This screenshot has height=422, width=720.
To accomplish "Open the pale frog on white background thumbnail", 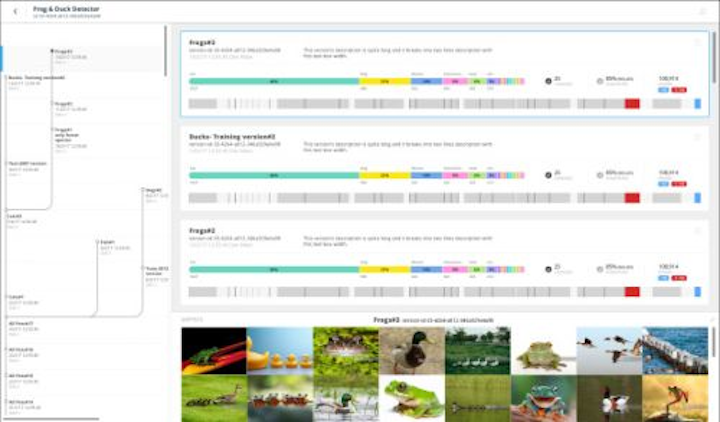I will [x=543, y=350].
